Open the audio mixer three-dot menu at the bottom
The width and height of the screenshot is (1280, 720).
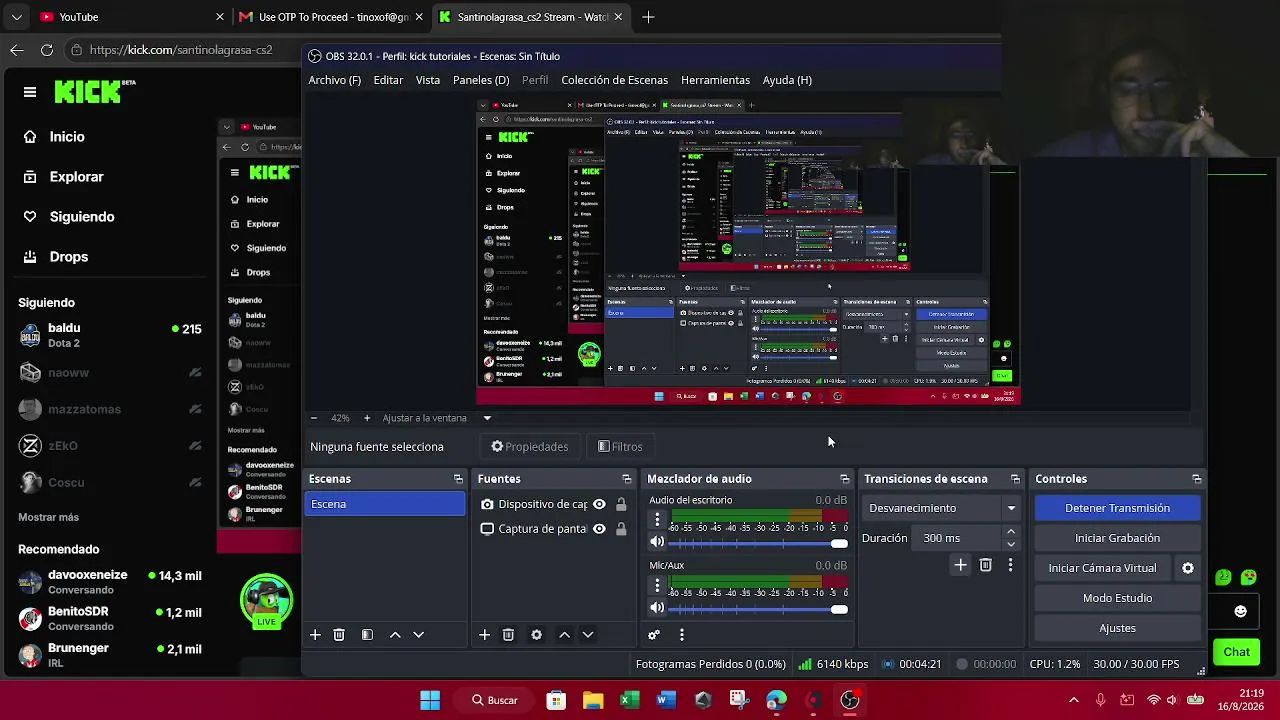click(682, 635)
